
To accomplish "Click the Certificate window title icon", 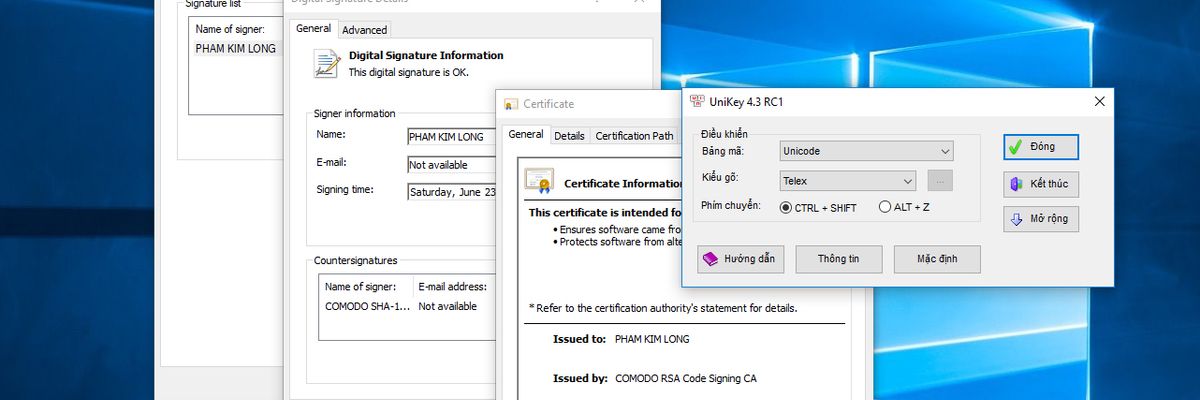I will tap(511, 104).
